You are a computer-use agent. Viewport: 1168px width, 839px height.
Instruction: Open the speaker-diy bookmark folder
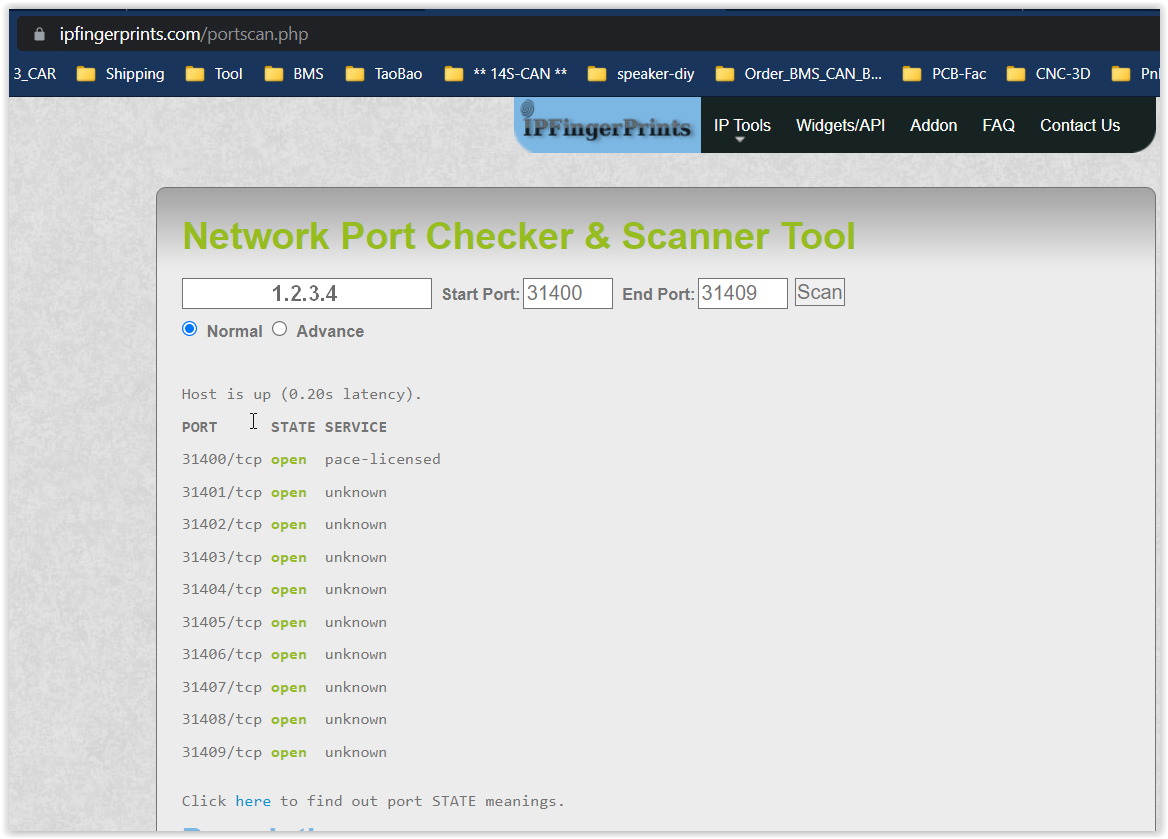point(641,74)
